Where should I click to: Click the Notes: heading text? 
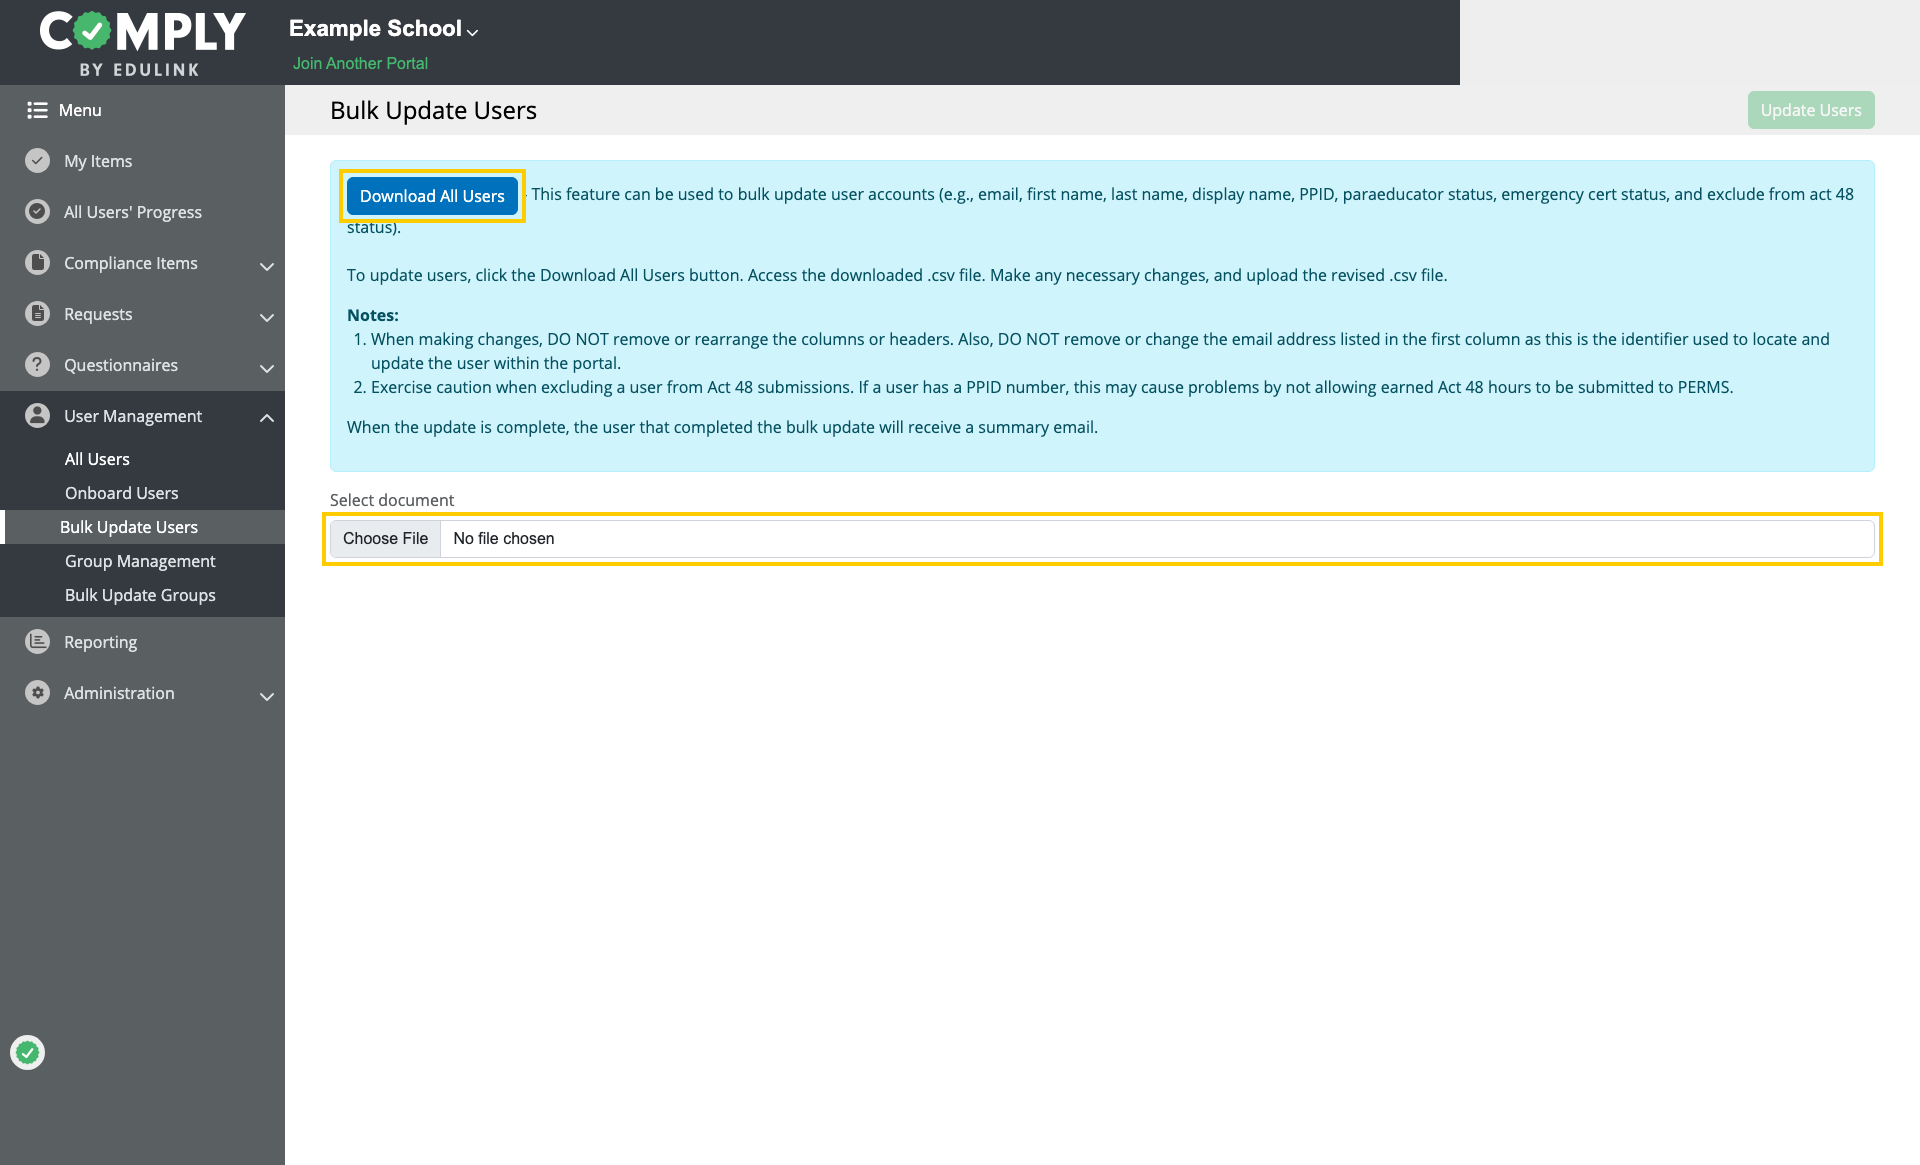tap(373, 315)
